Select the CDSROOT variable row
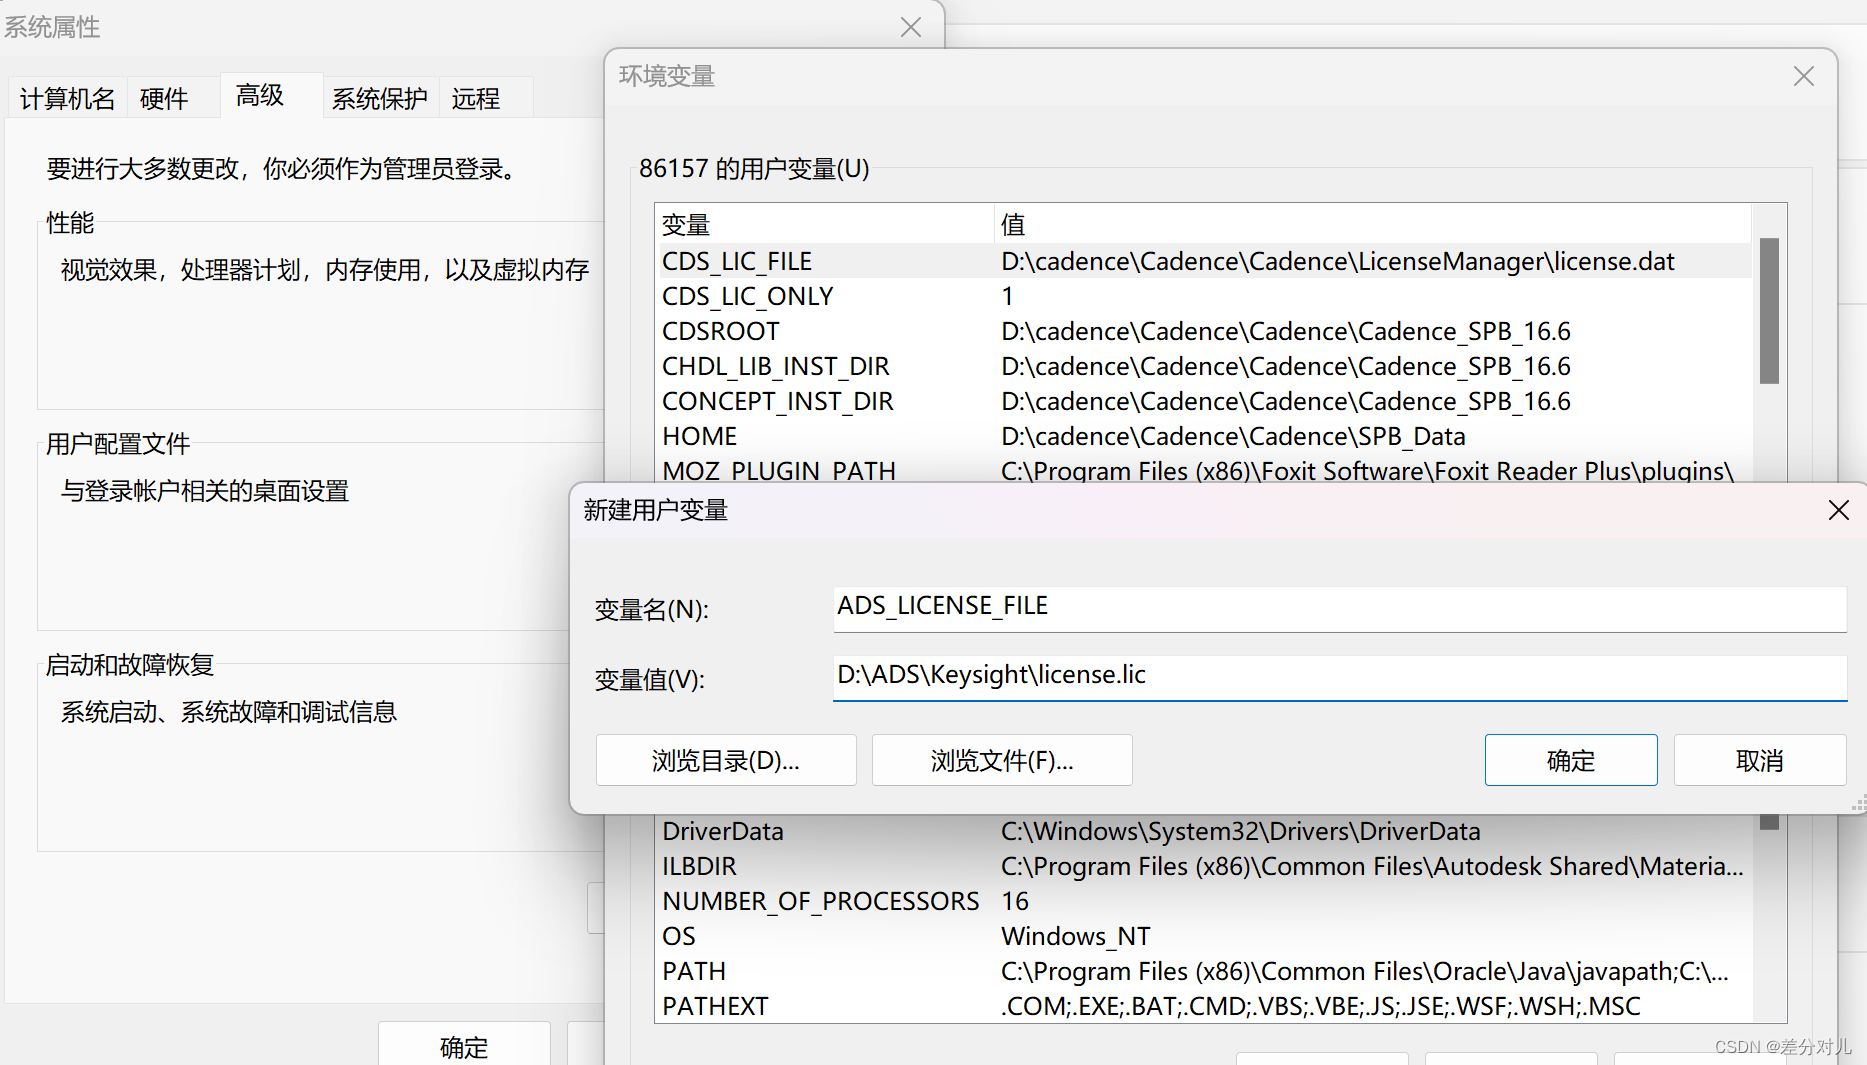 (x=1205, y=331)
